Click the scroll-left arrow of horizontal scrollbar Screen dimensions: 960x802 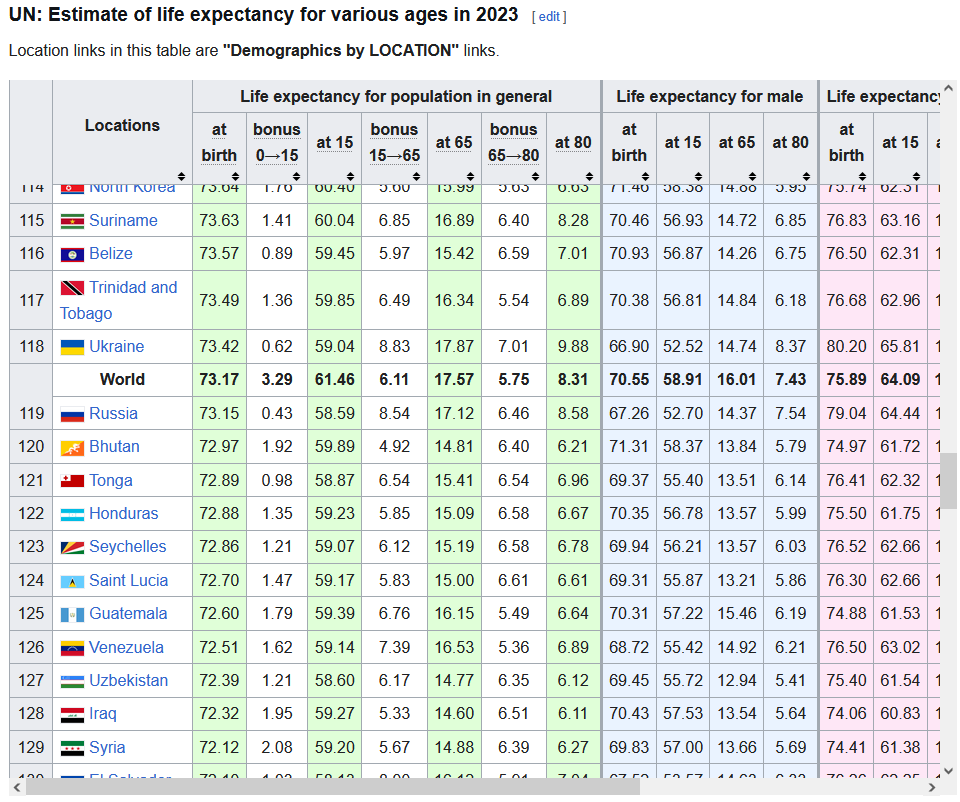(17, 787)
